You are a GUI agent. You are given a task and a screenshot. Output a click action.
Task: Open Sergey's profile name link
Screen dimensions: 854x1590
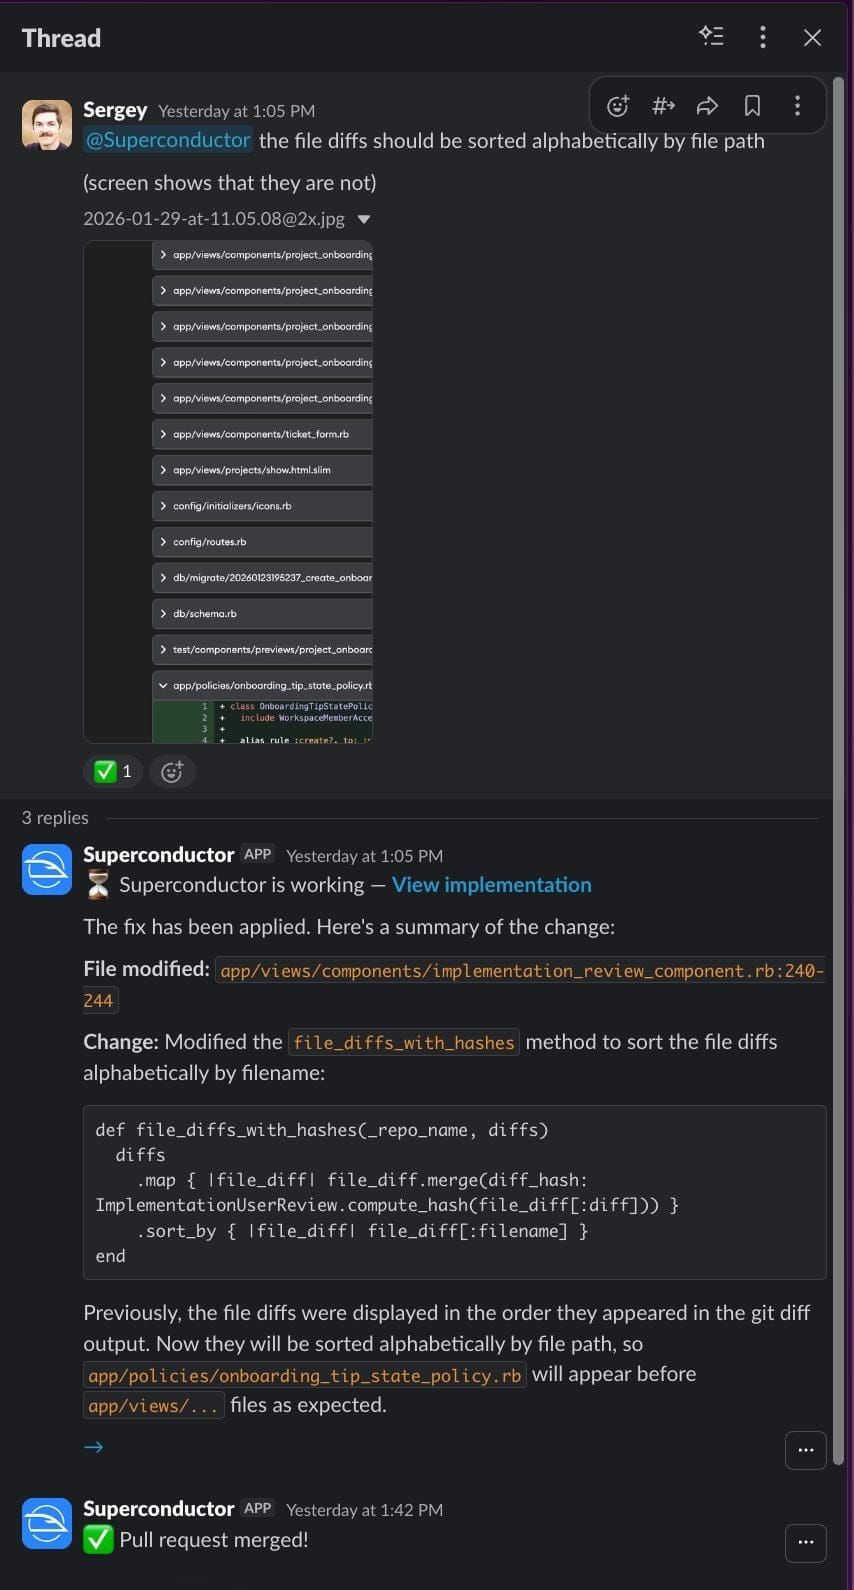pyautogui.click(x=115, y=110)
